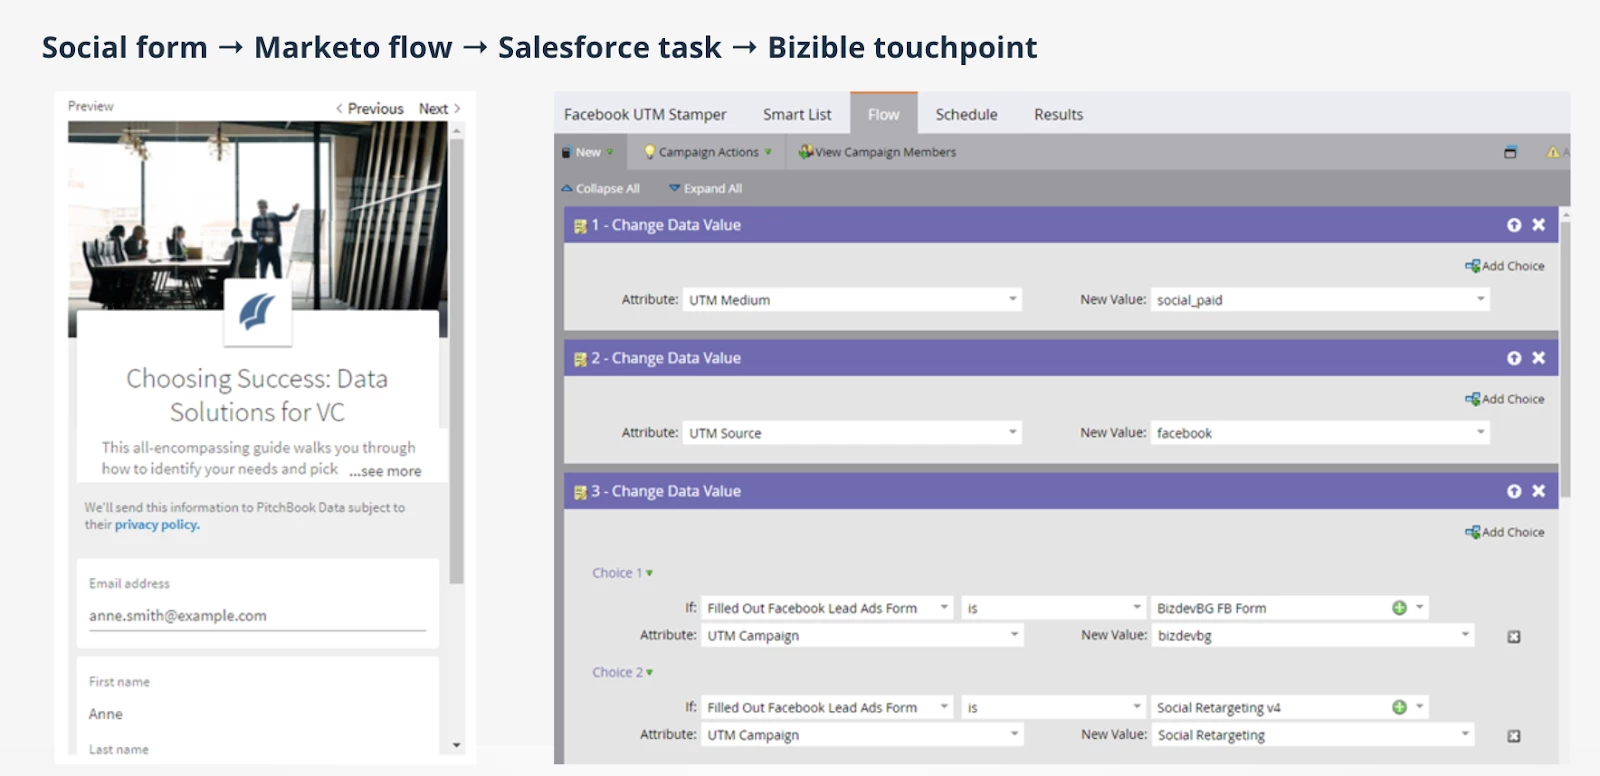Click the preview panel scrollbar thumb
Screen dimensions: 1600x776
tap(457, 361)
